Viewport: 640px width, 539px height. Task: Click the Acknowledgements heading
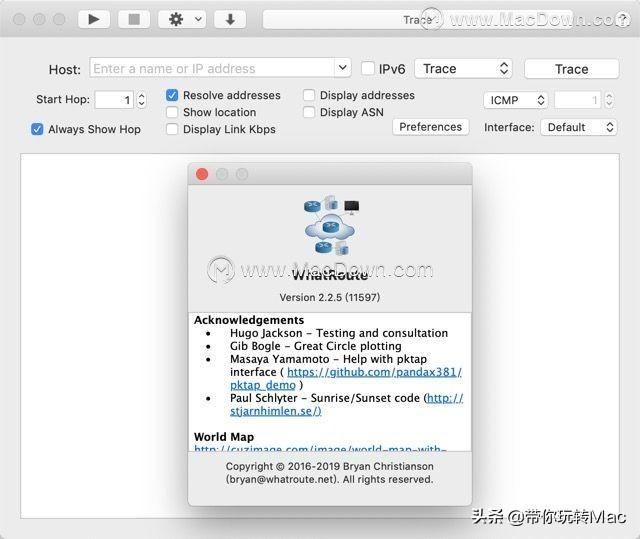coord(249,320)
